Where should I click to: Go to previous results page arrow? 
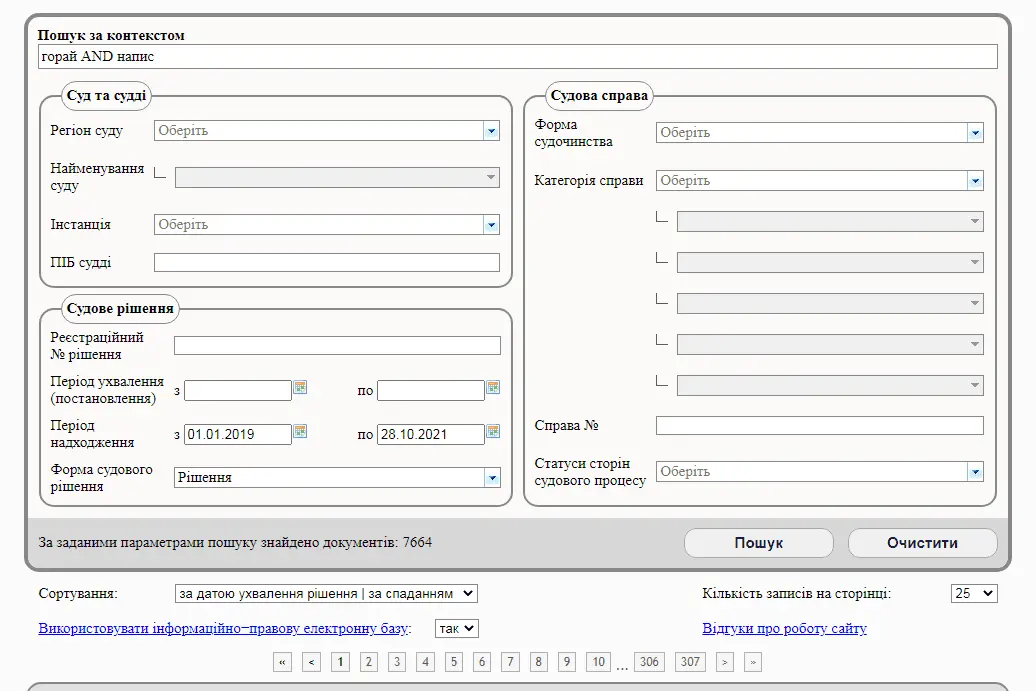click(311, 662)
